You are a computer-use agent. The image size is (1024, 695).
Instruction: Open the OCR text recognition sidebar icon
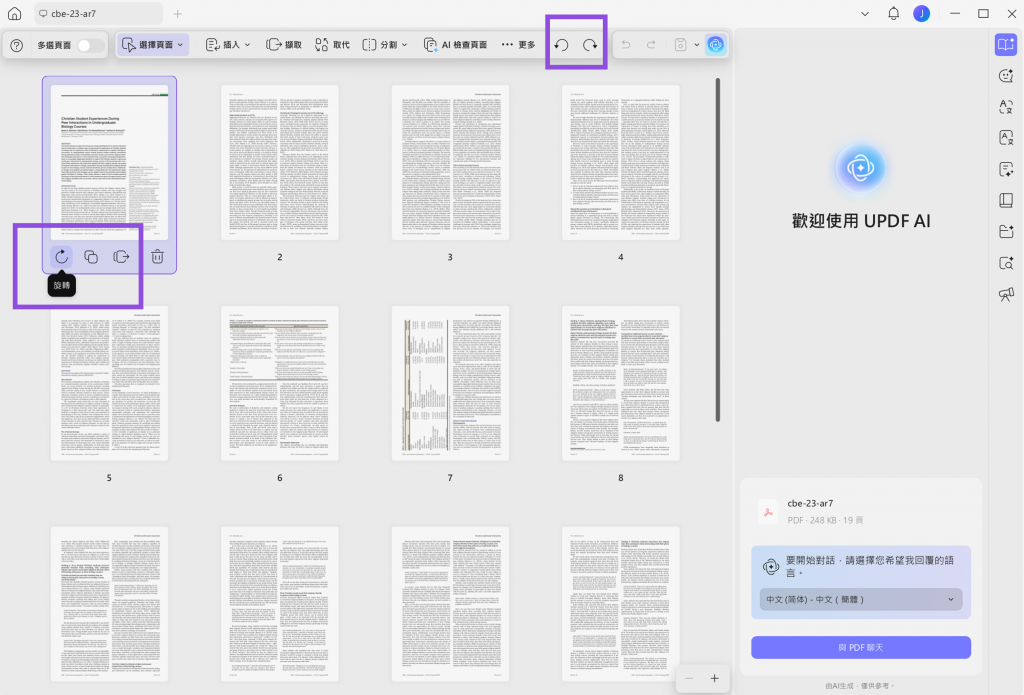[1006, 137]
